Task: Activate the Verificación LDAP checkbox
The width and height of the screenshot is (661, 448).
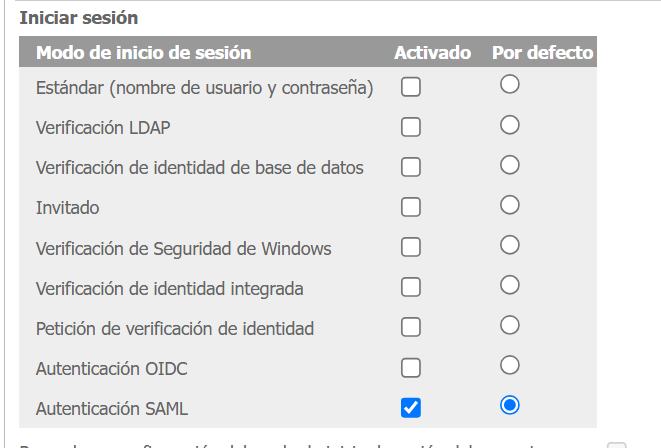Action: click(x=410, y=127)
